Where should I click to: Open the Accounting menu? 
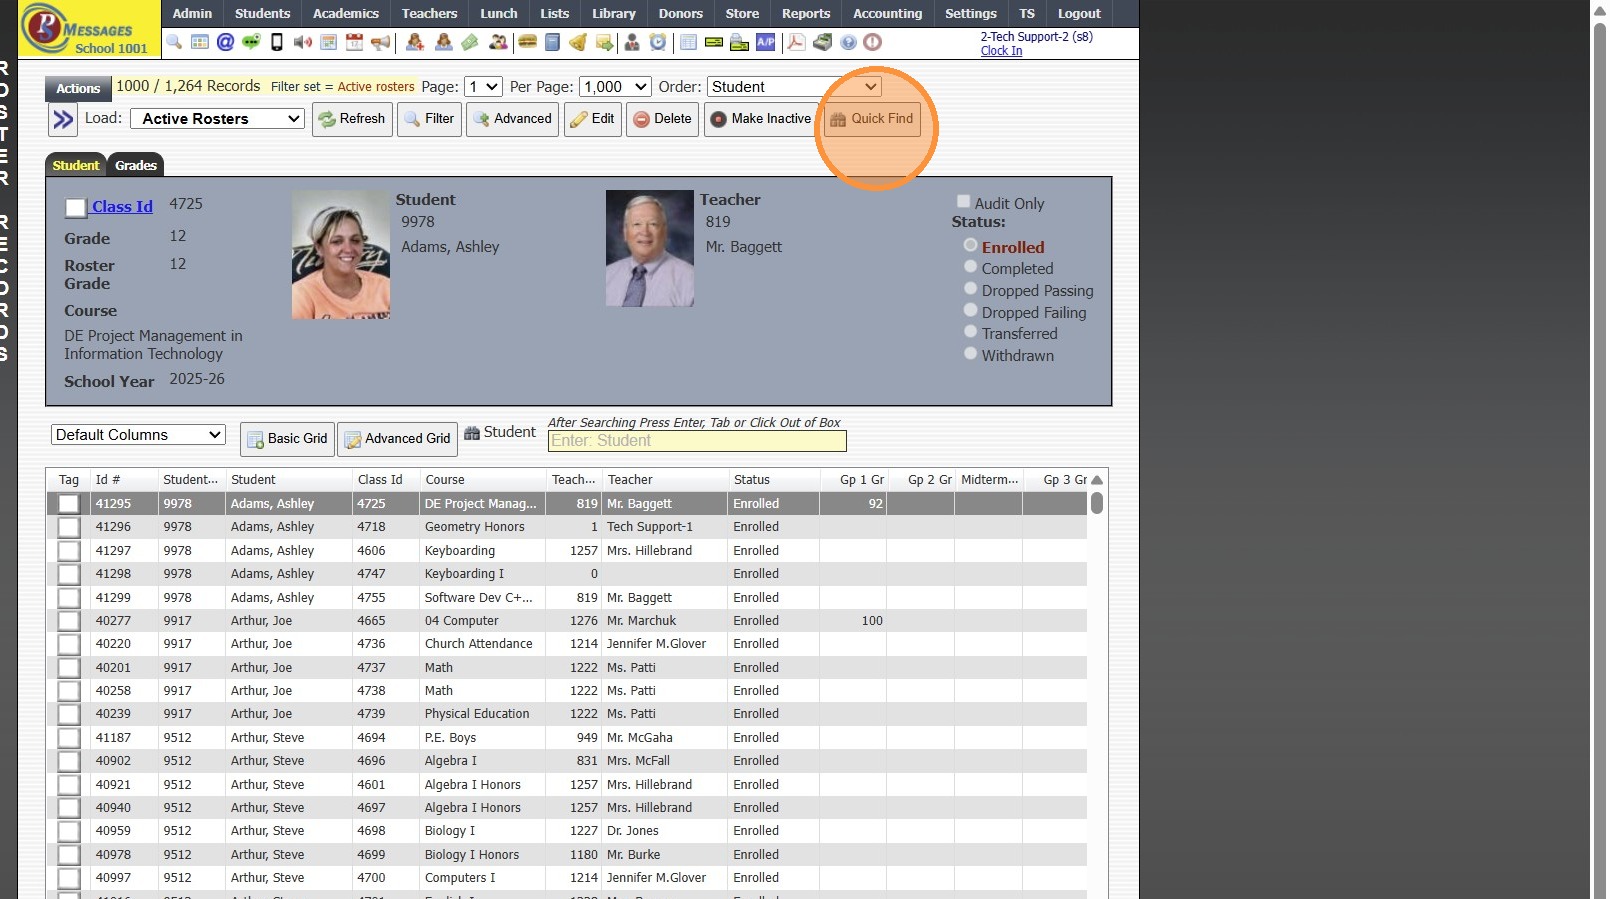(888, 14)
